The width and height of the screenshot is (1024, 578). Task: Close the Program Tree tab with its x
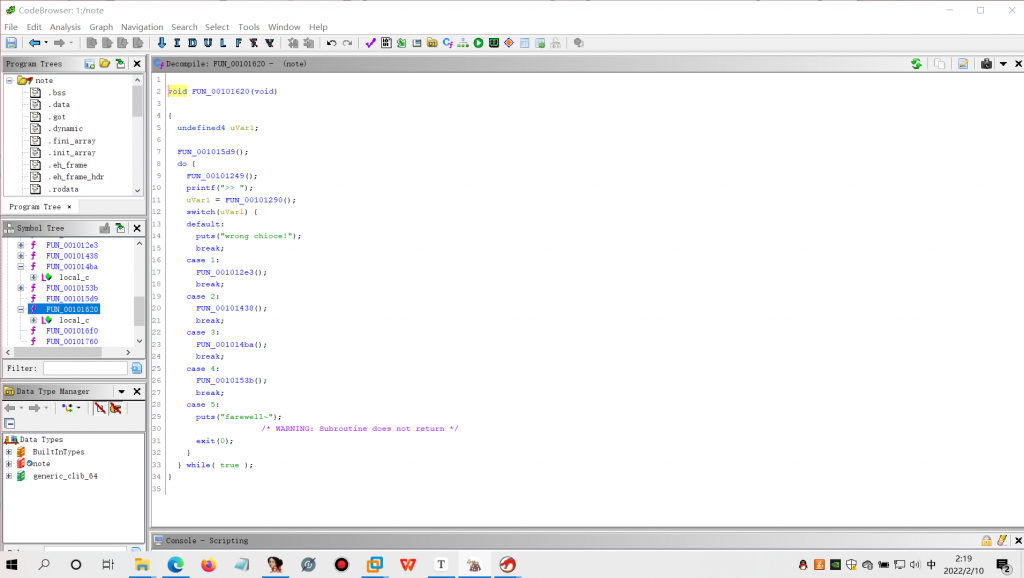click(69, 206)
